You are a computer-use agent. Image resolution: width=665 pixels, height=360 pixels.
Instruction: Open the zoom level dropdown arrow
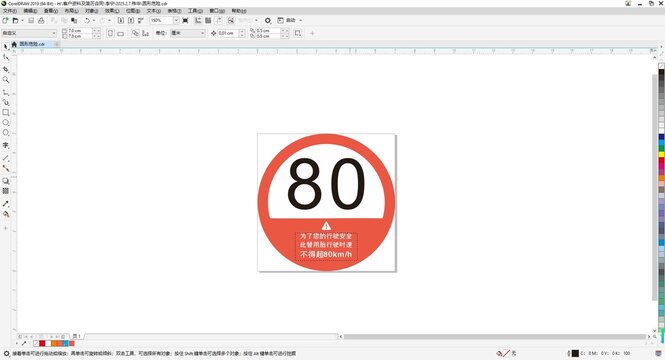[176, 20]
